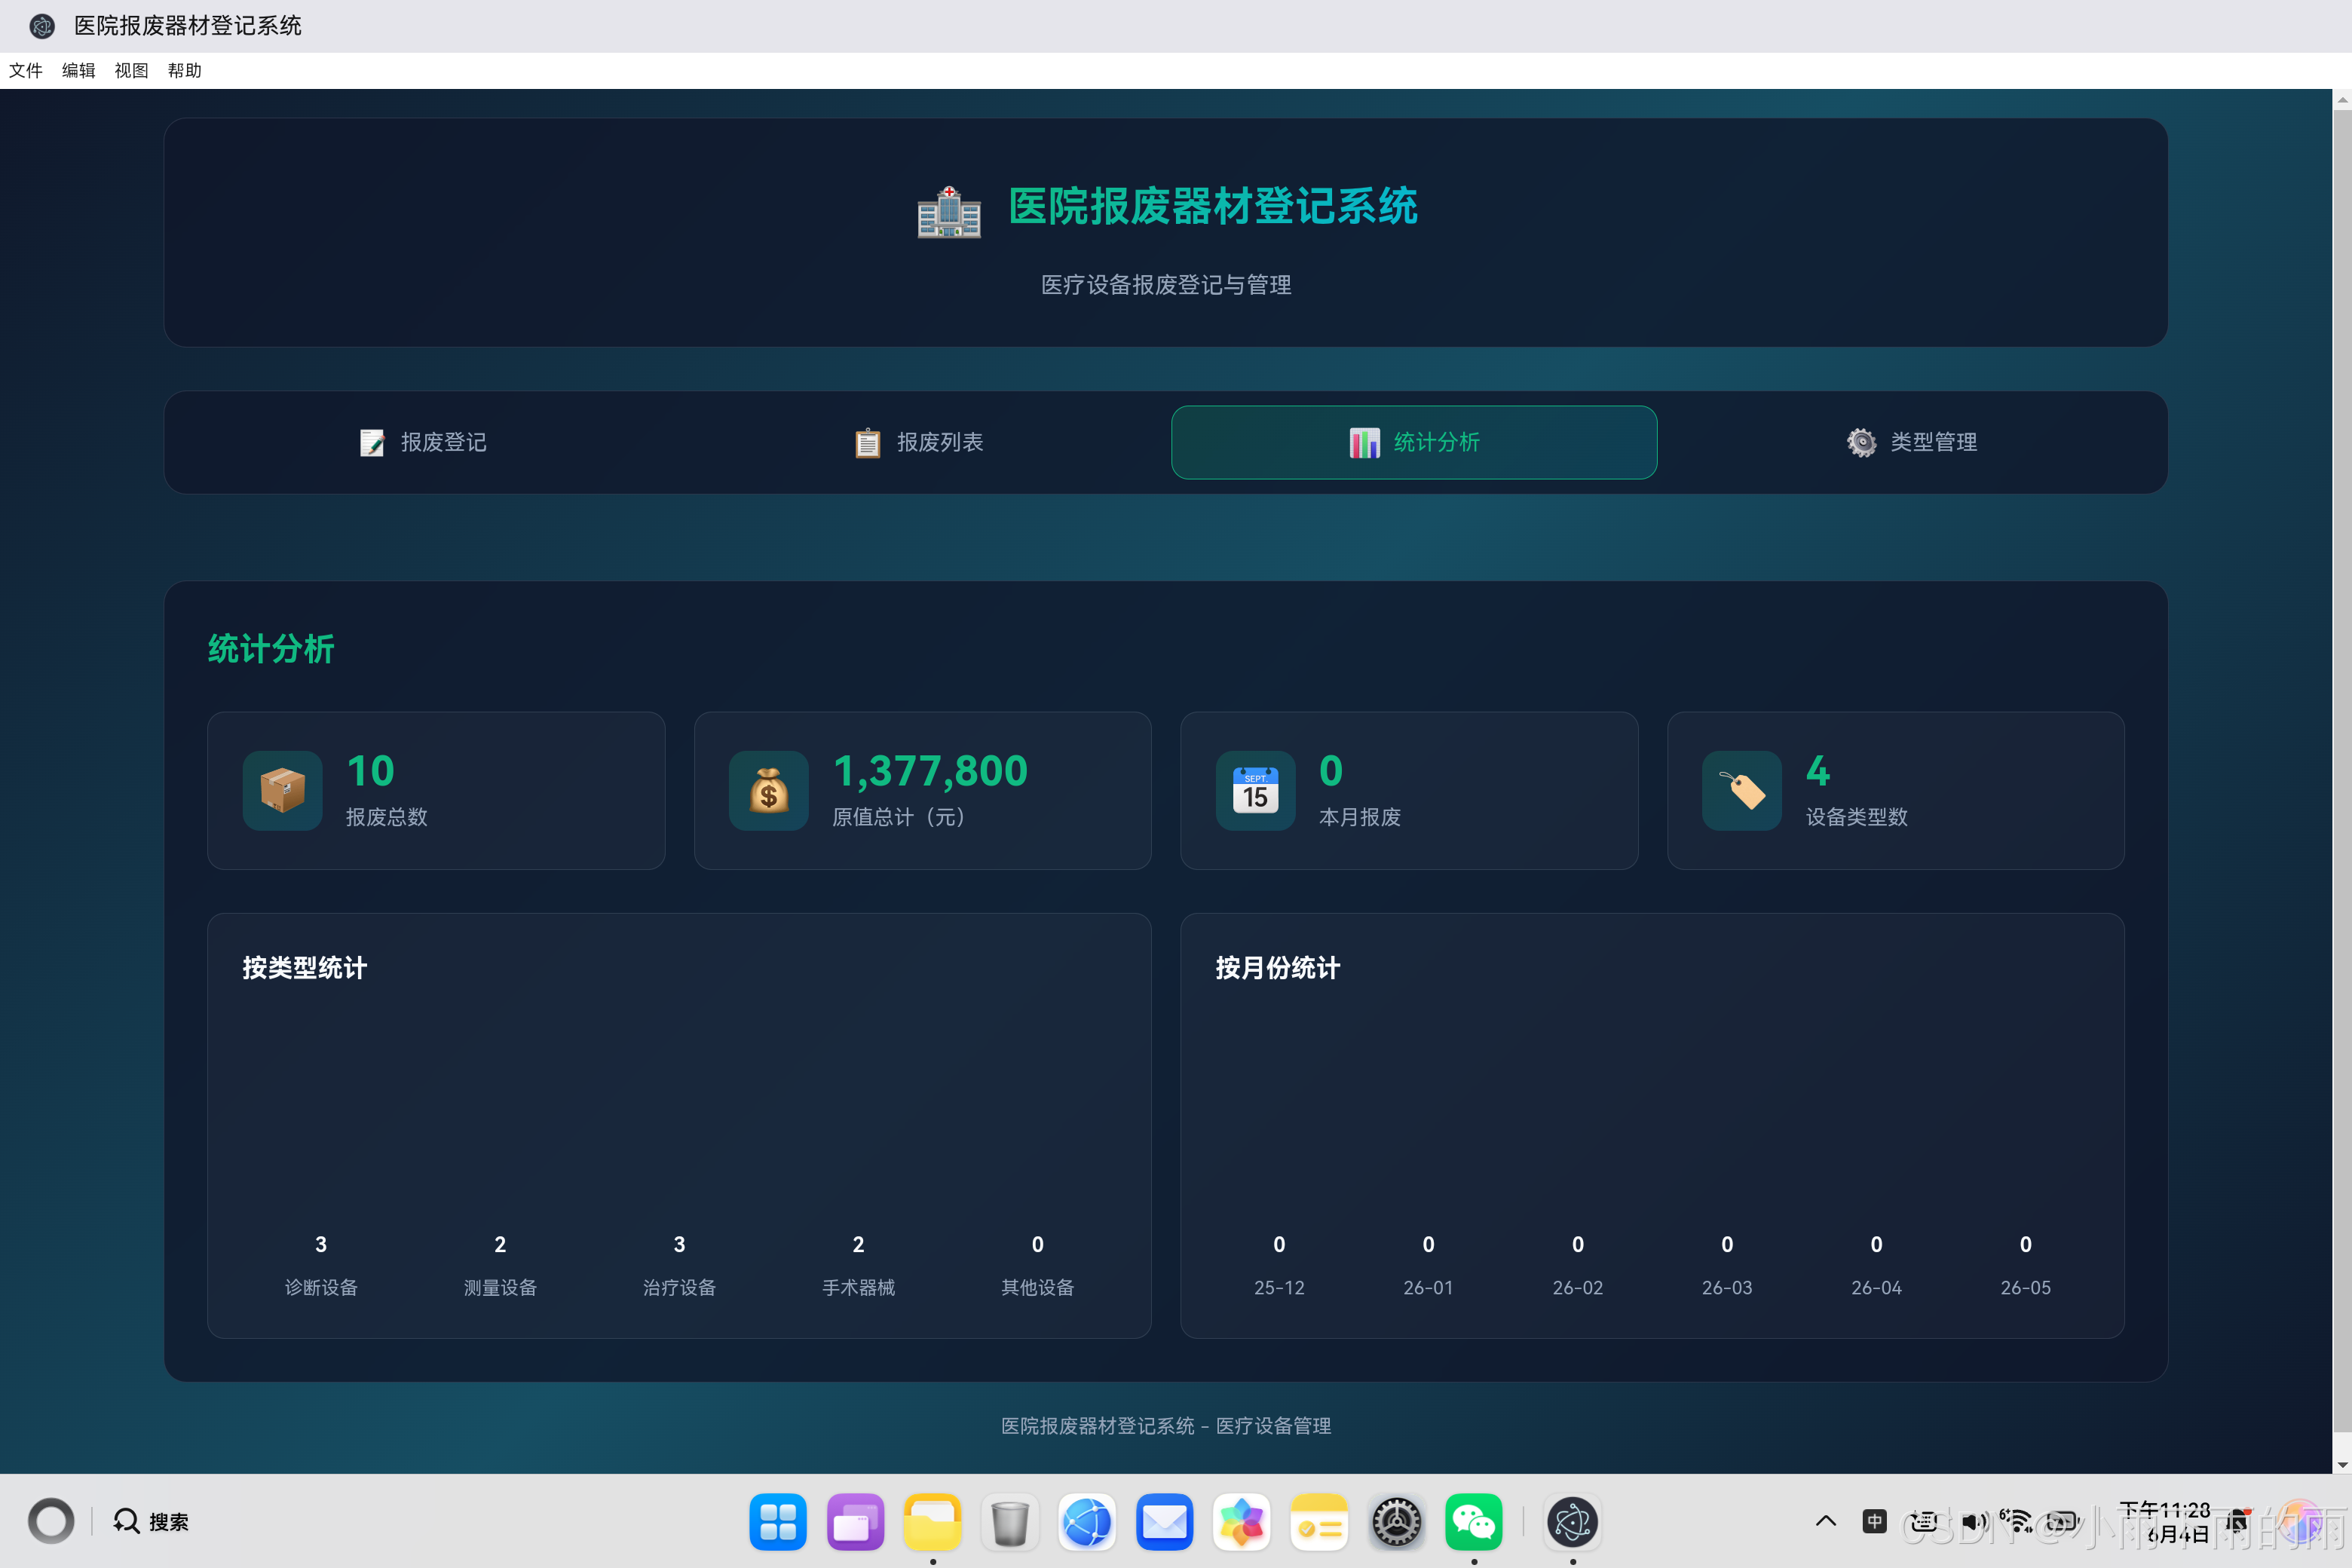Click the hospital building icon in header
The image size is (2352, 1568).
point(949,211)
